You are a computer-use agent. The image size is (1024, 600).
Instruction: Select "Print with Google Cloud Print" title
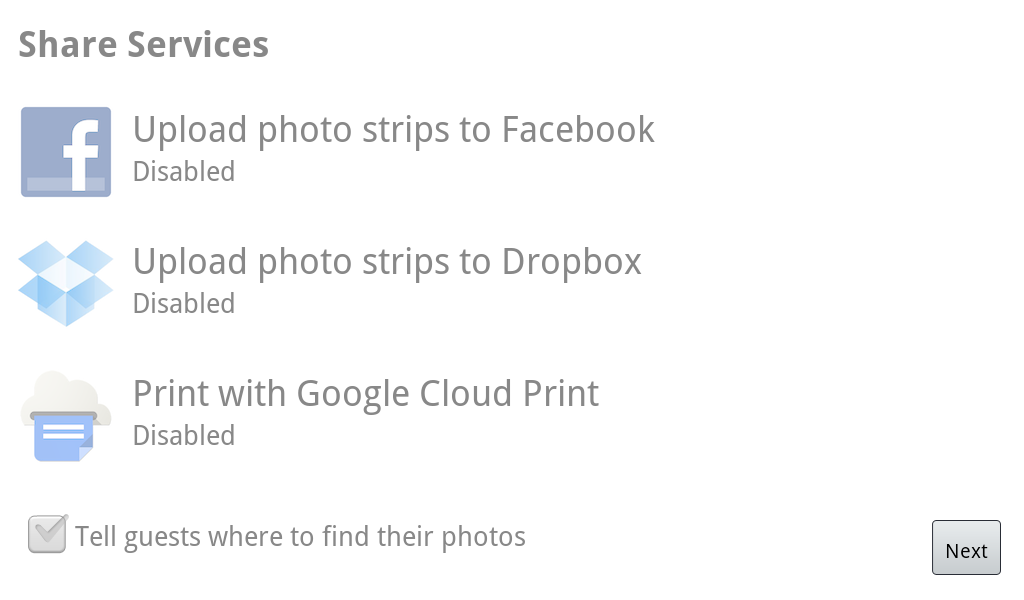tap(366, 393)
